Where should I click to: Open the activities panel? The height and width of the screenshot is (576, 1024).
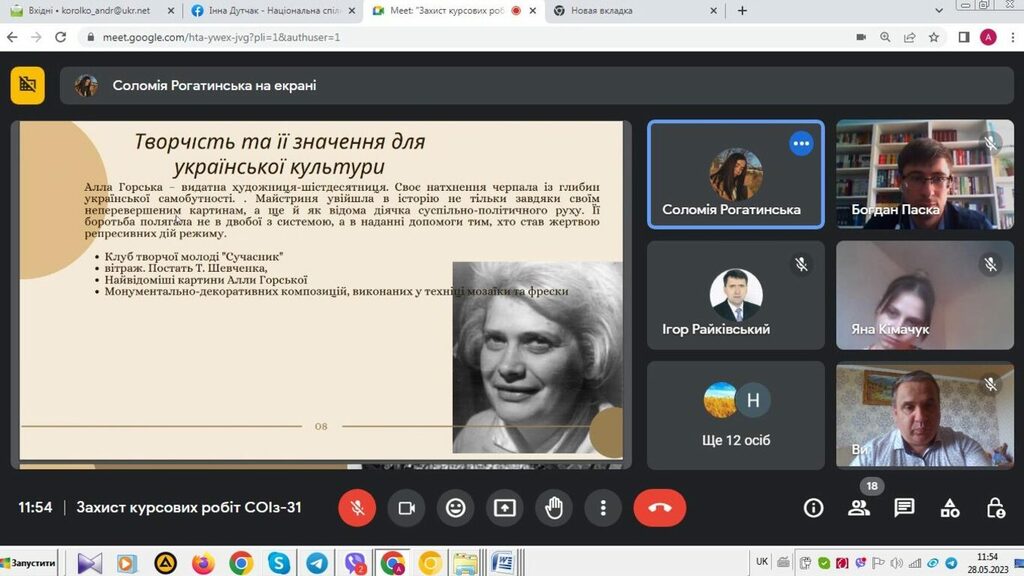(950, 508)
